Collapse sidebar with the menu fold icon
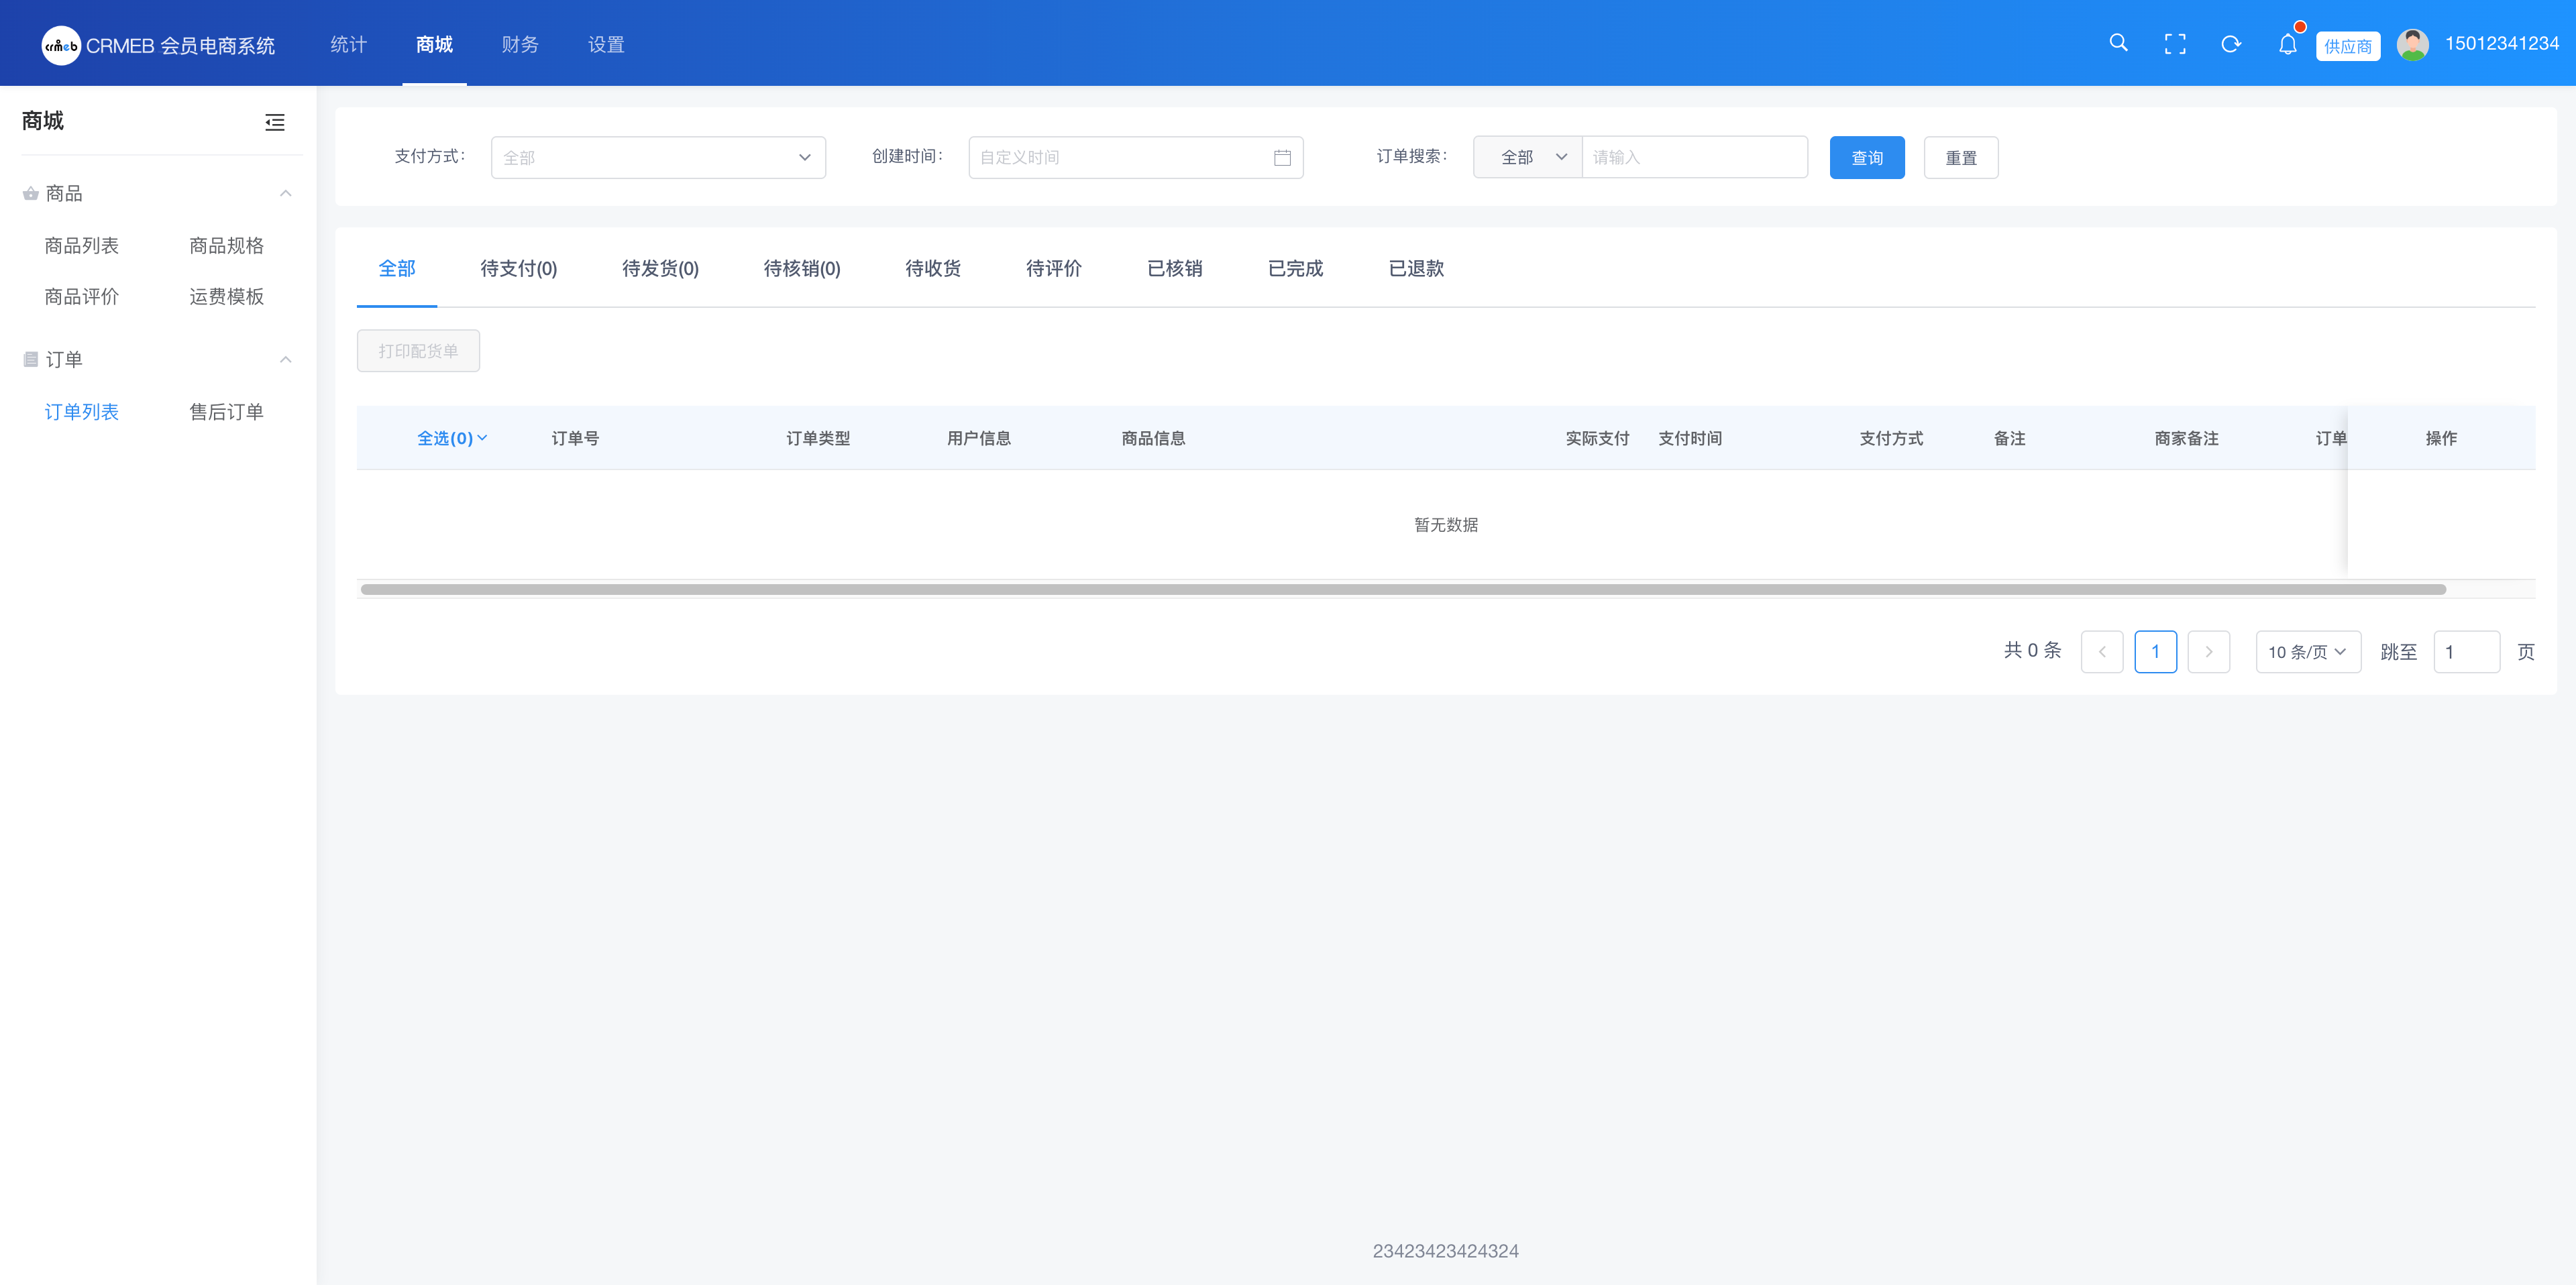2576x1285 pixels. pos(275,122)
